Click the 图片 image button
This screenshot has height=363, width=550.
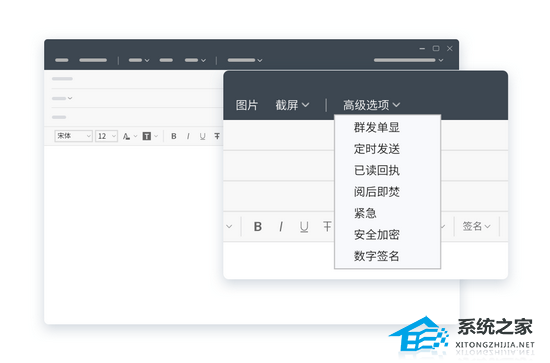pyautogui.click(x=247, y=105)
